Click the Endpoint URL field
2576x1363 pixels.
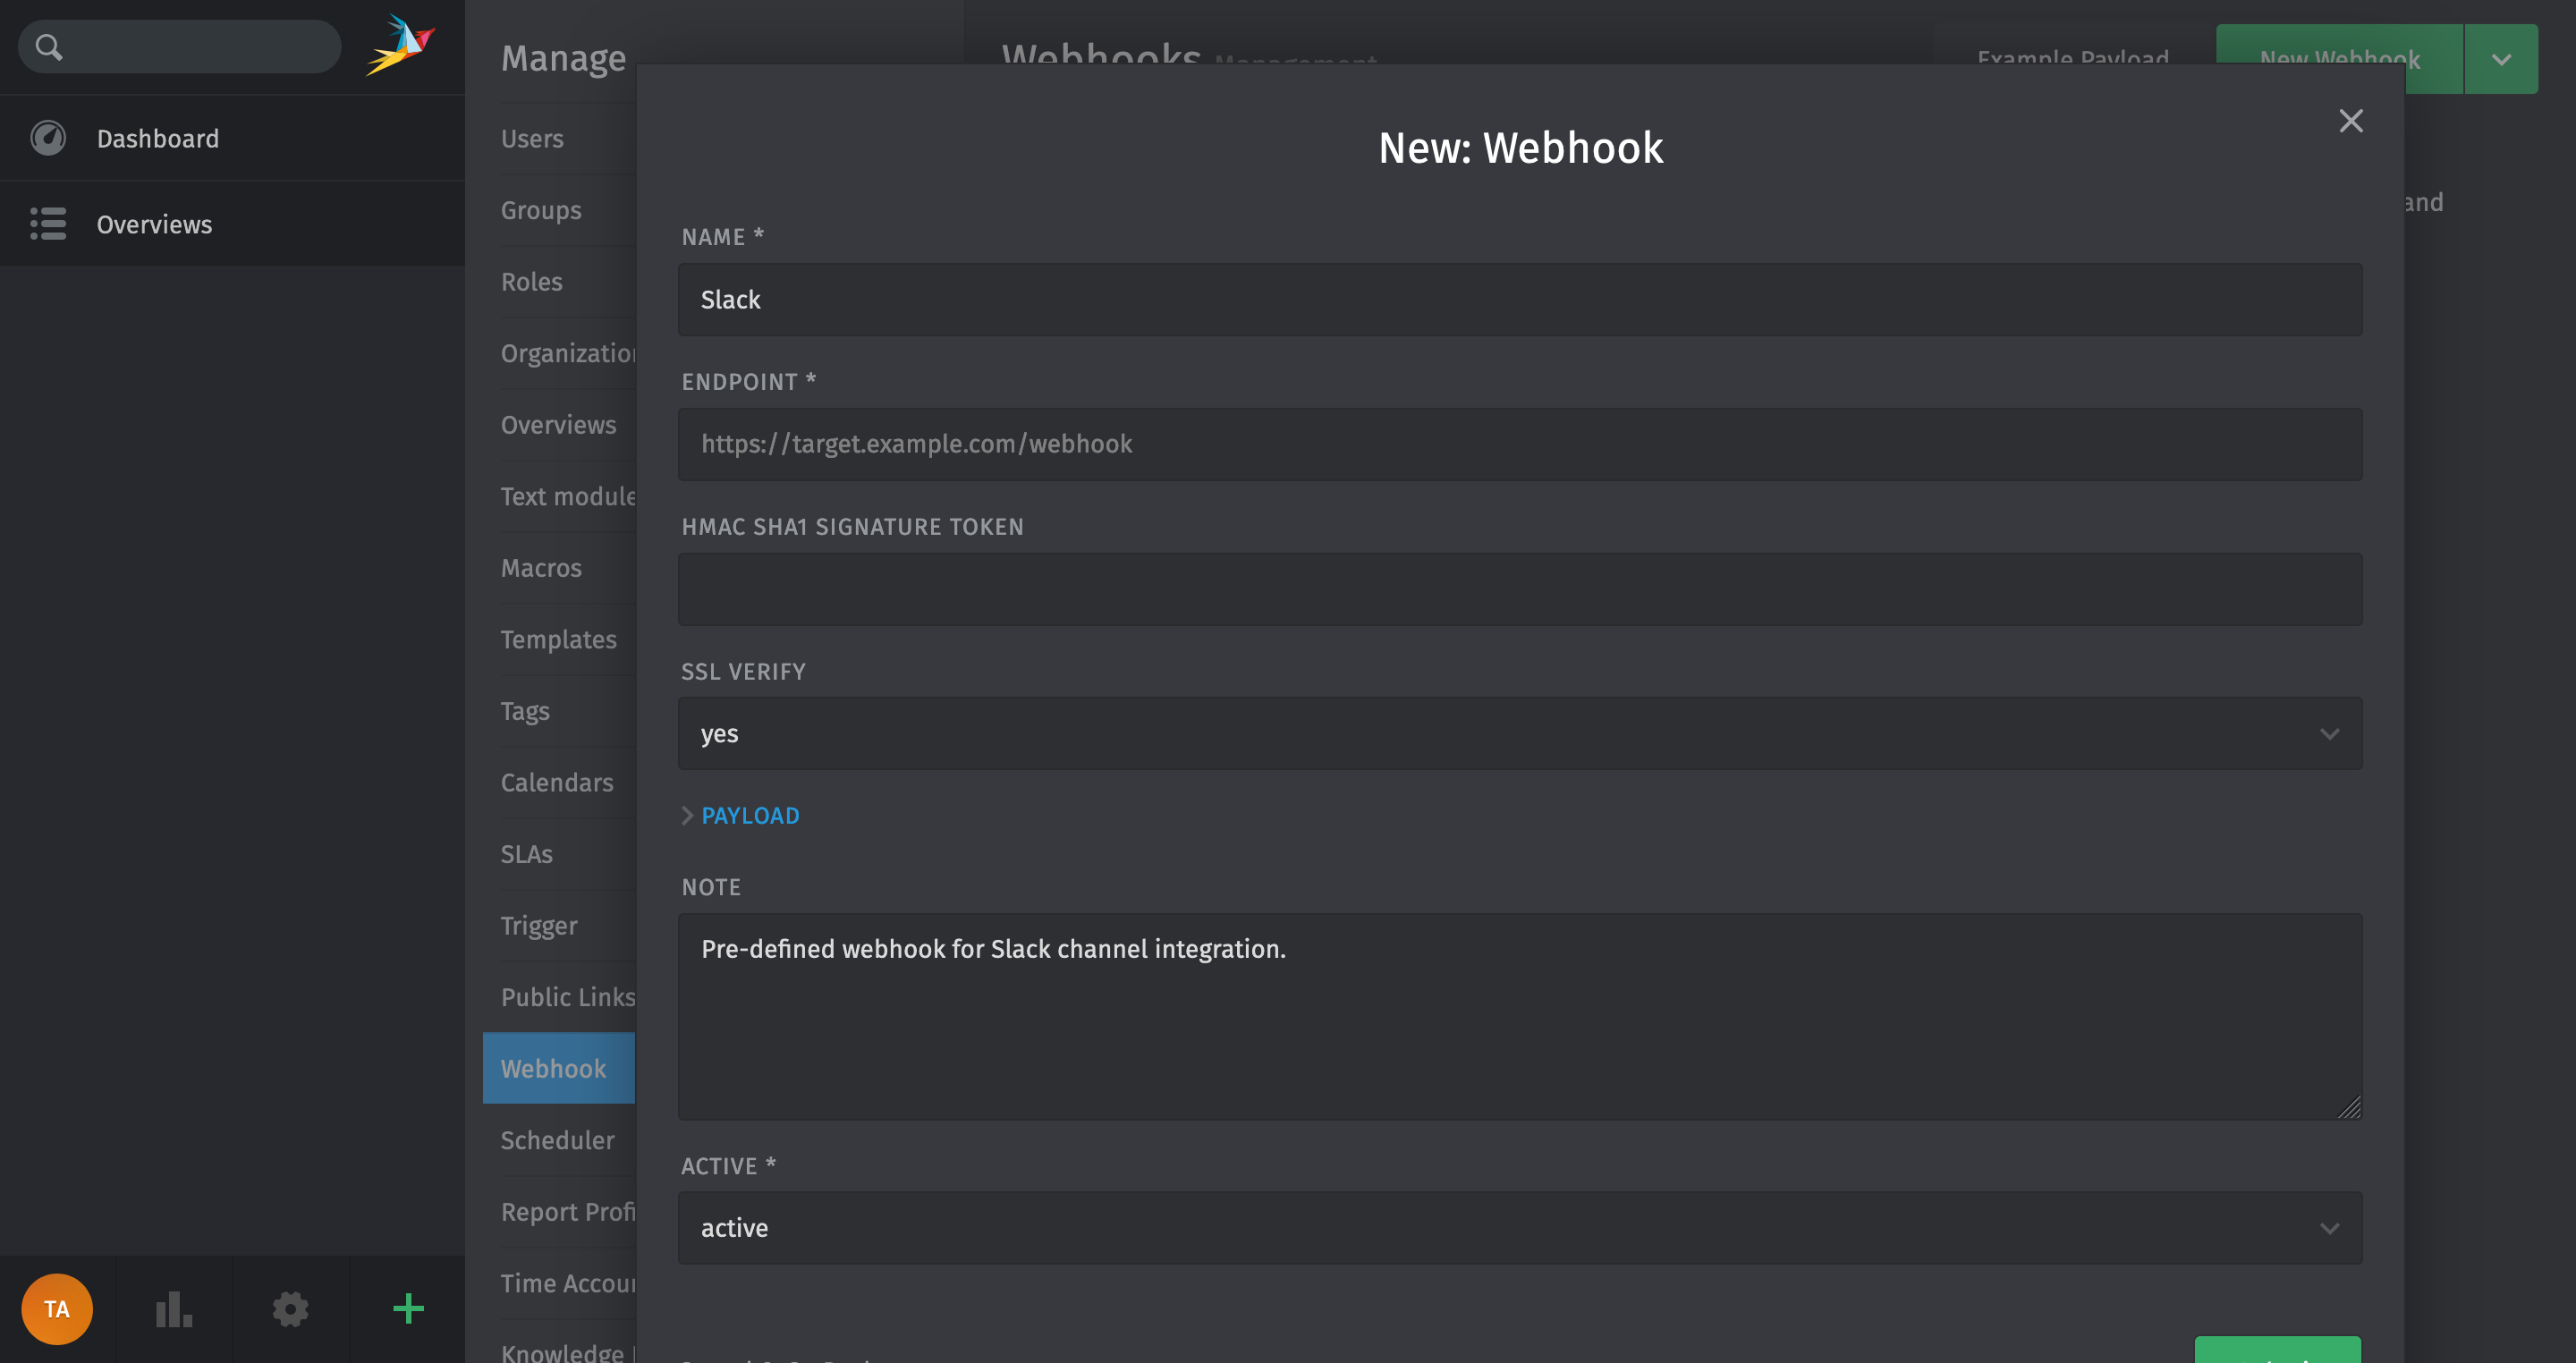pos(1520,444)
